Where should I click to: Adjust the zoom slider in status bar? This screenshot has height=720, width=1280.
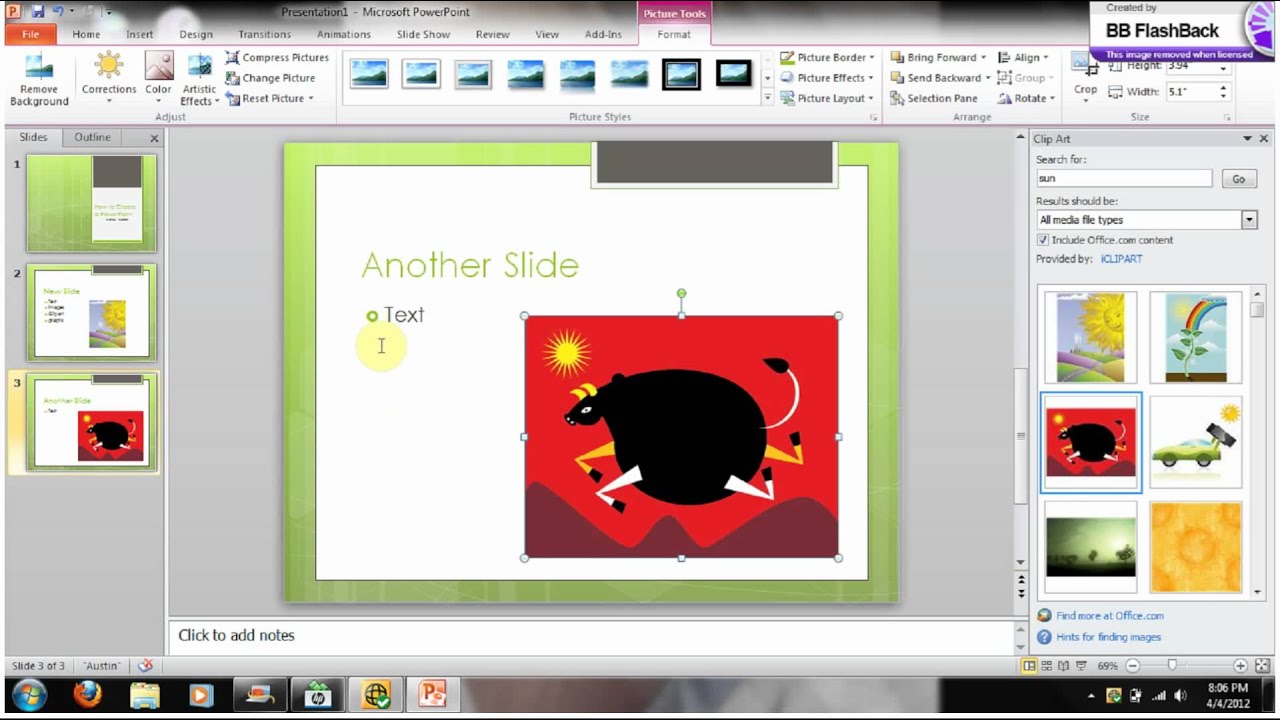tap(1172, 666)
